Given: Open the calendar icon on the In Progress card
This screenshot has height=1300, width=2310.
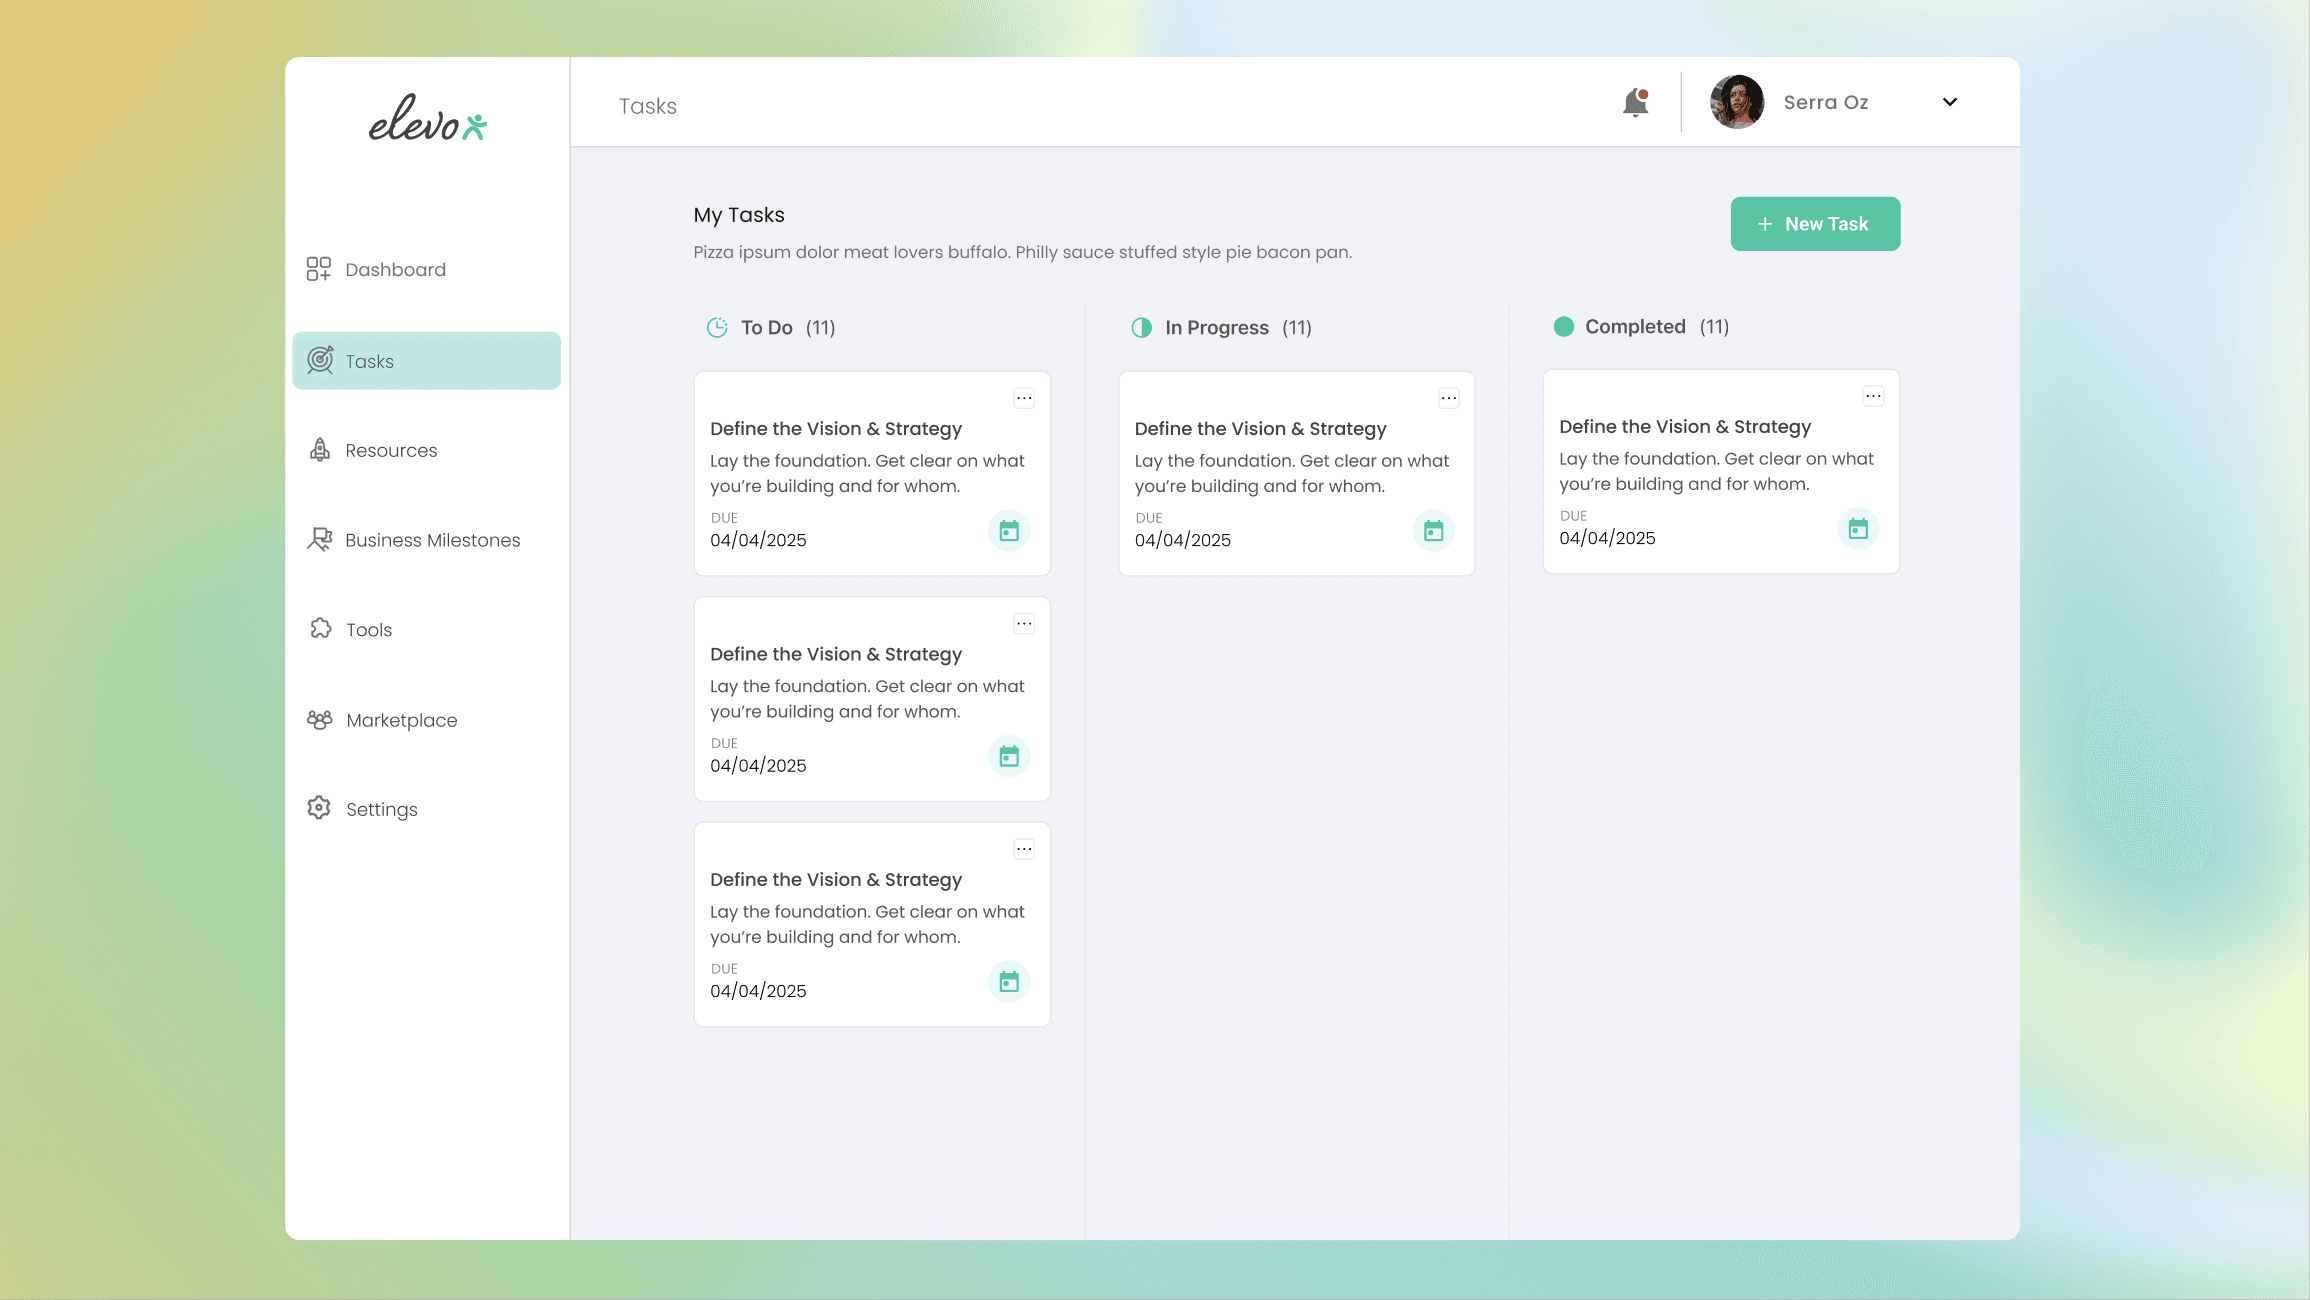Looking at the screenshot, I should [x=1434, y=531].
